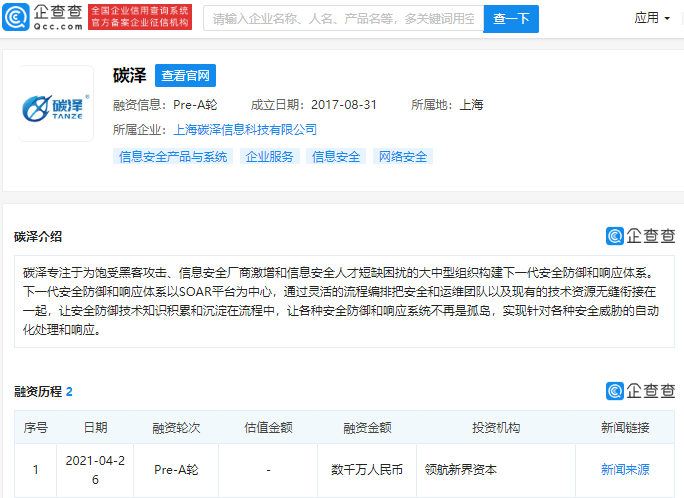Select the 信息安全产品与系统 tag

(173, 157)
